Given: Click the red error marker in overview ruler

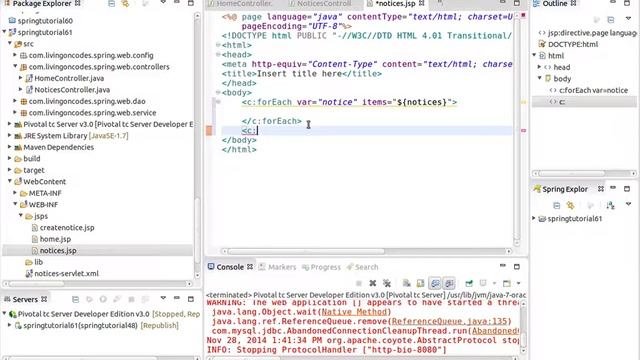Looking at the screenshot, I should (523, 131).
